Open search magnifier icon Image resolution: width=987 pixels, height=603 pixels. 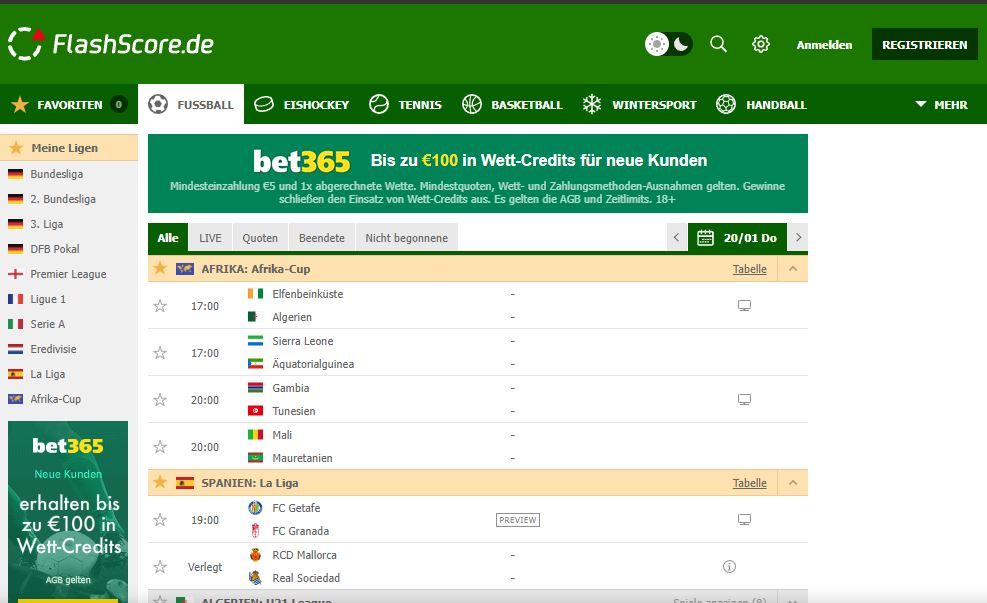[718, 44]
